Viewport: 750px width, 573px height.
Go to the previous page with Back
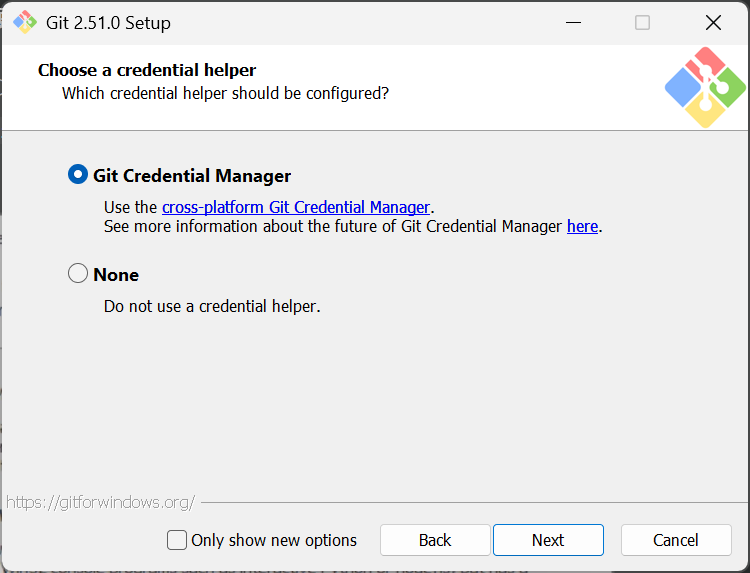pyautogui.click(x=435, y=540)
